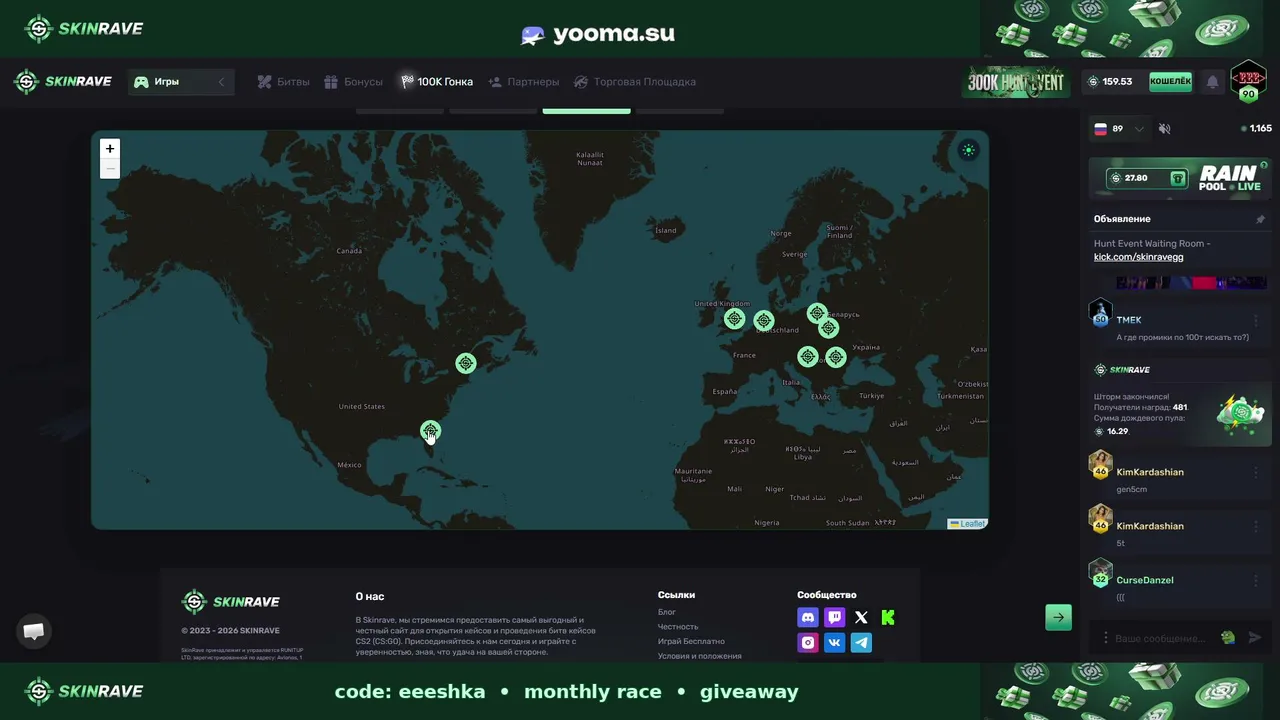This screenshot has width=1280, height=720.
Task: Click the rain pool tip icon
Action: click(x=1178, y=178)
